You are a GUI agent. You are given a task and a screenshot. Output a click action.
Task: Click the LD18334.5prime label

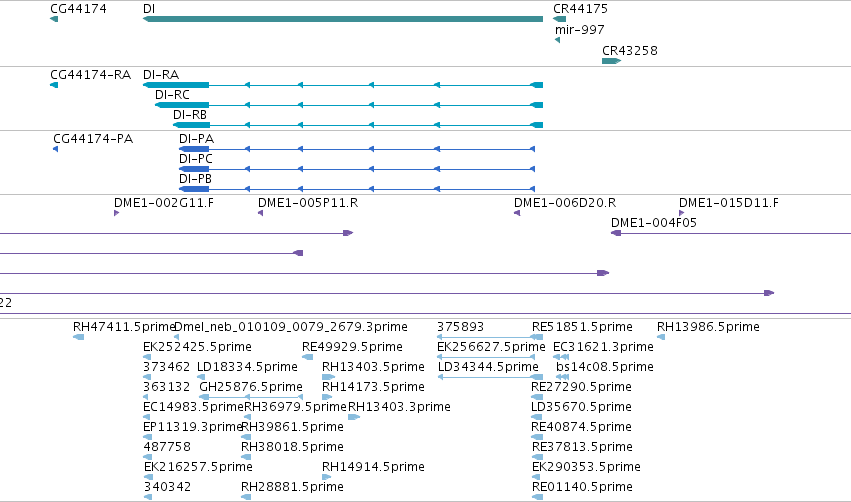(247, 367)
